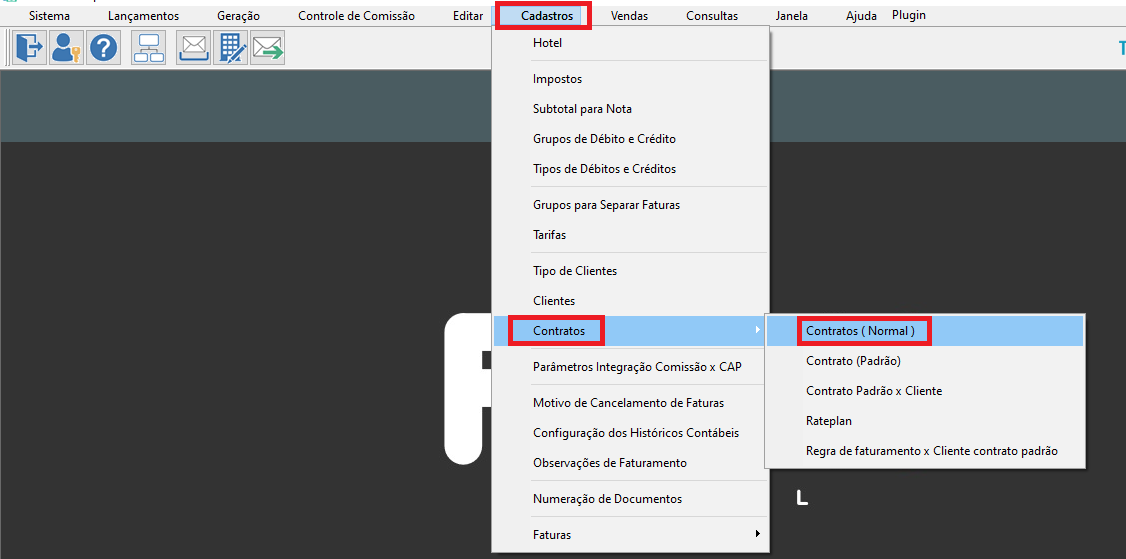
Task: Select Hotel in the Cadastros menu
Action: 630,43
